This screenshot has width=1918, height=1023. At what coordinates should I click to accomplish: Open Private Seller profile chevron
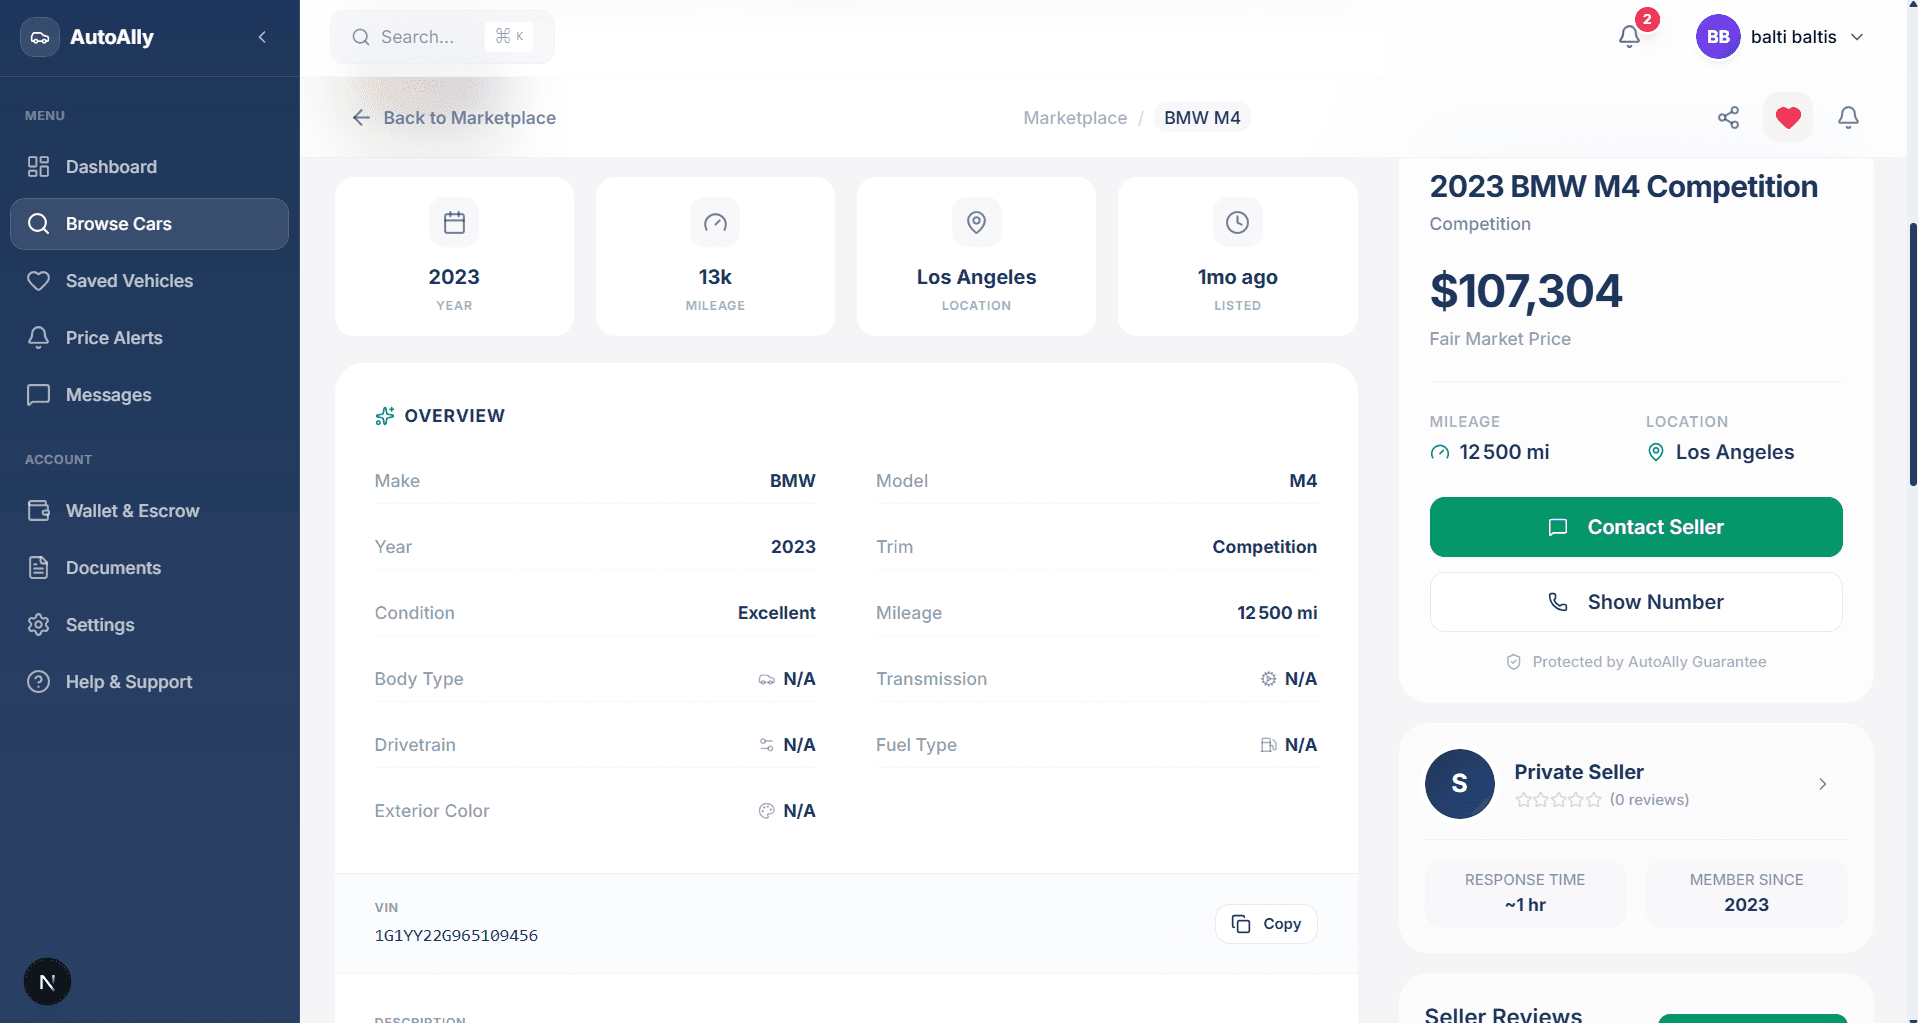pyautogui.click(x=1822, y=784)
